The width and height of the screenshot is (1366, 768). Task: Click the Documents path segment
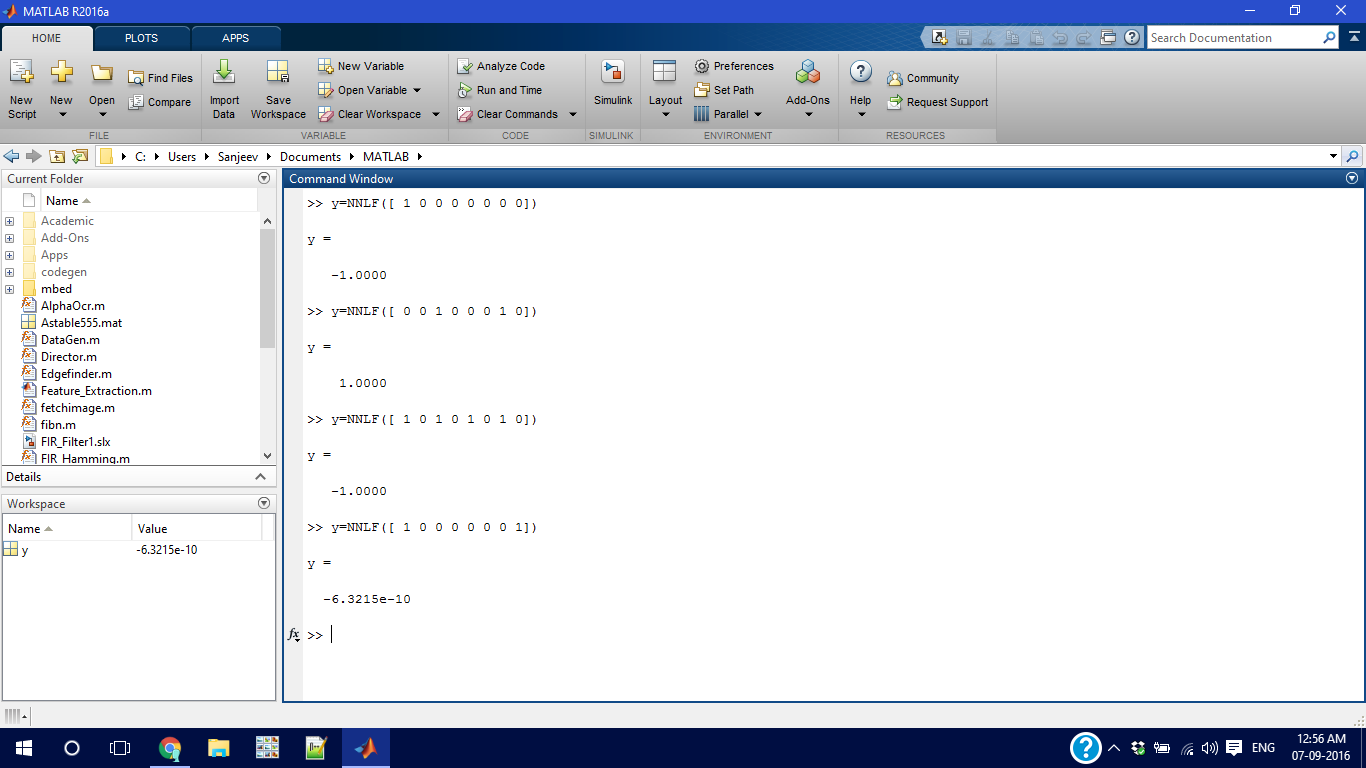pos(310,157)
